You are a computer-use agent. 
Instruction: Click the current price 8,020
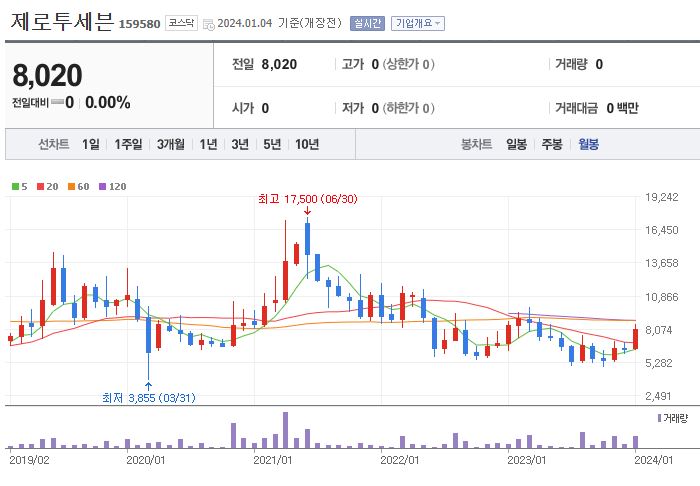click(47, 75)
